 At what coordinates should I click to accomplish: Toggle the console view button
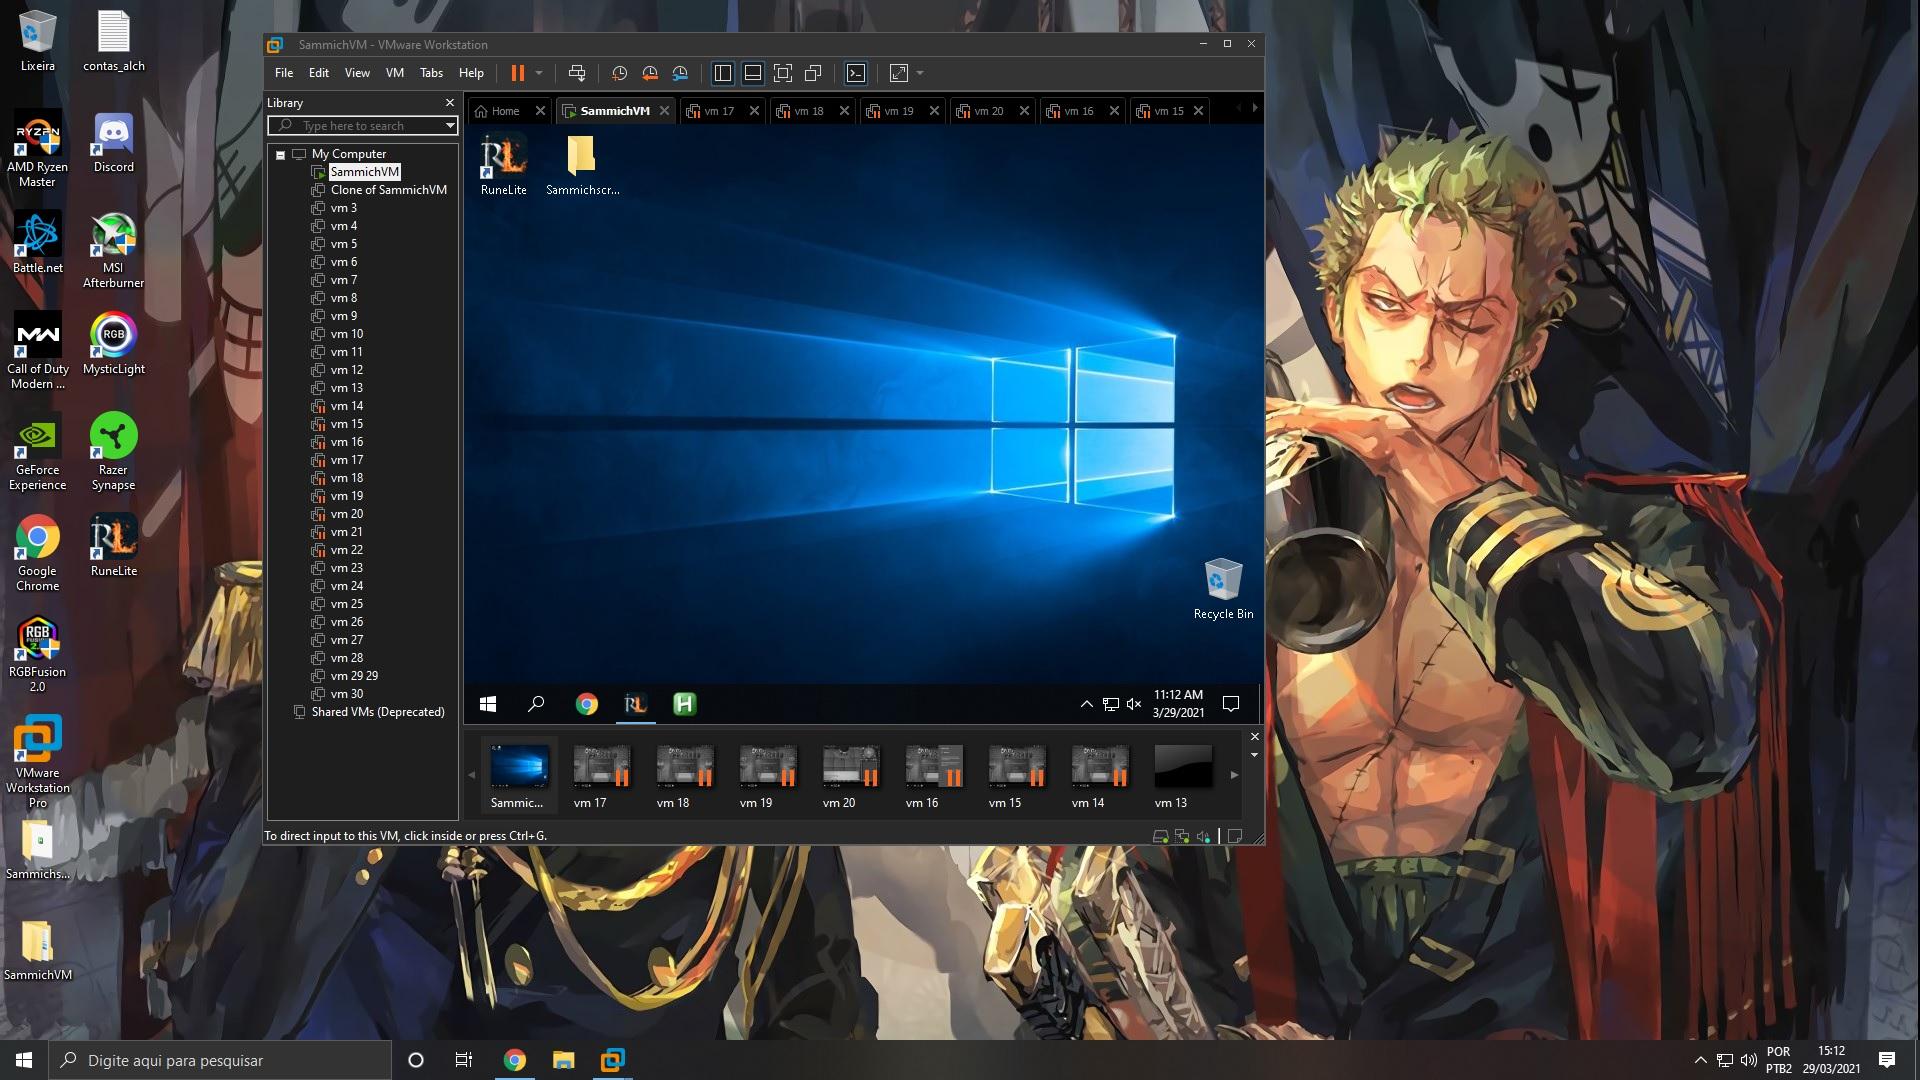856,73
